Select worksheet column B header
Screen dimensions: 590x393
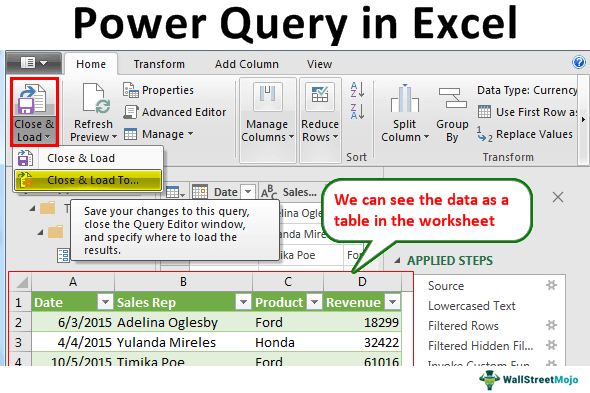coord(183,282)
